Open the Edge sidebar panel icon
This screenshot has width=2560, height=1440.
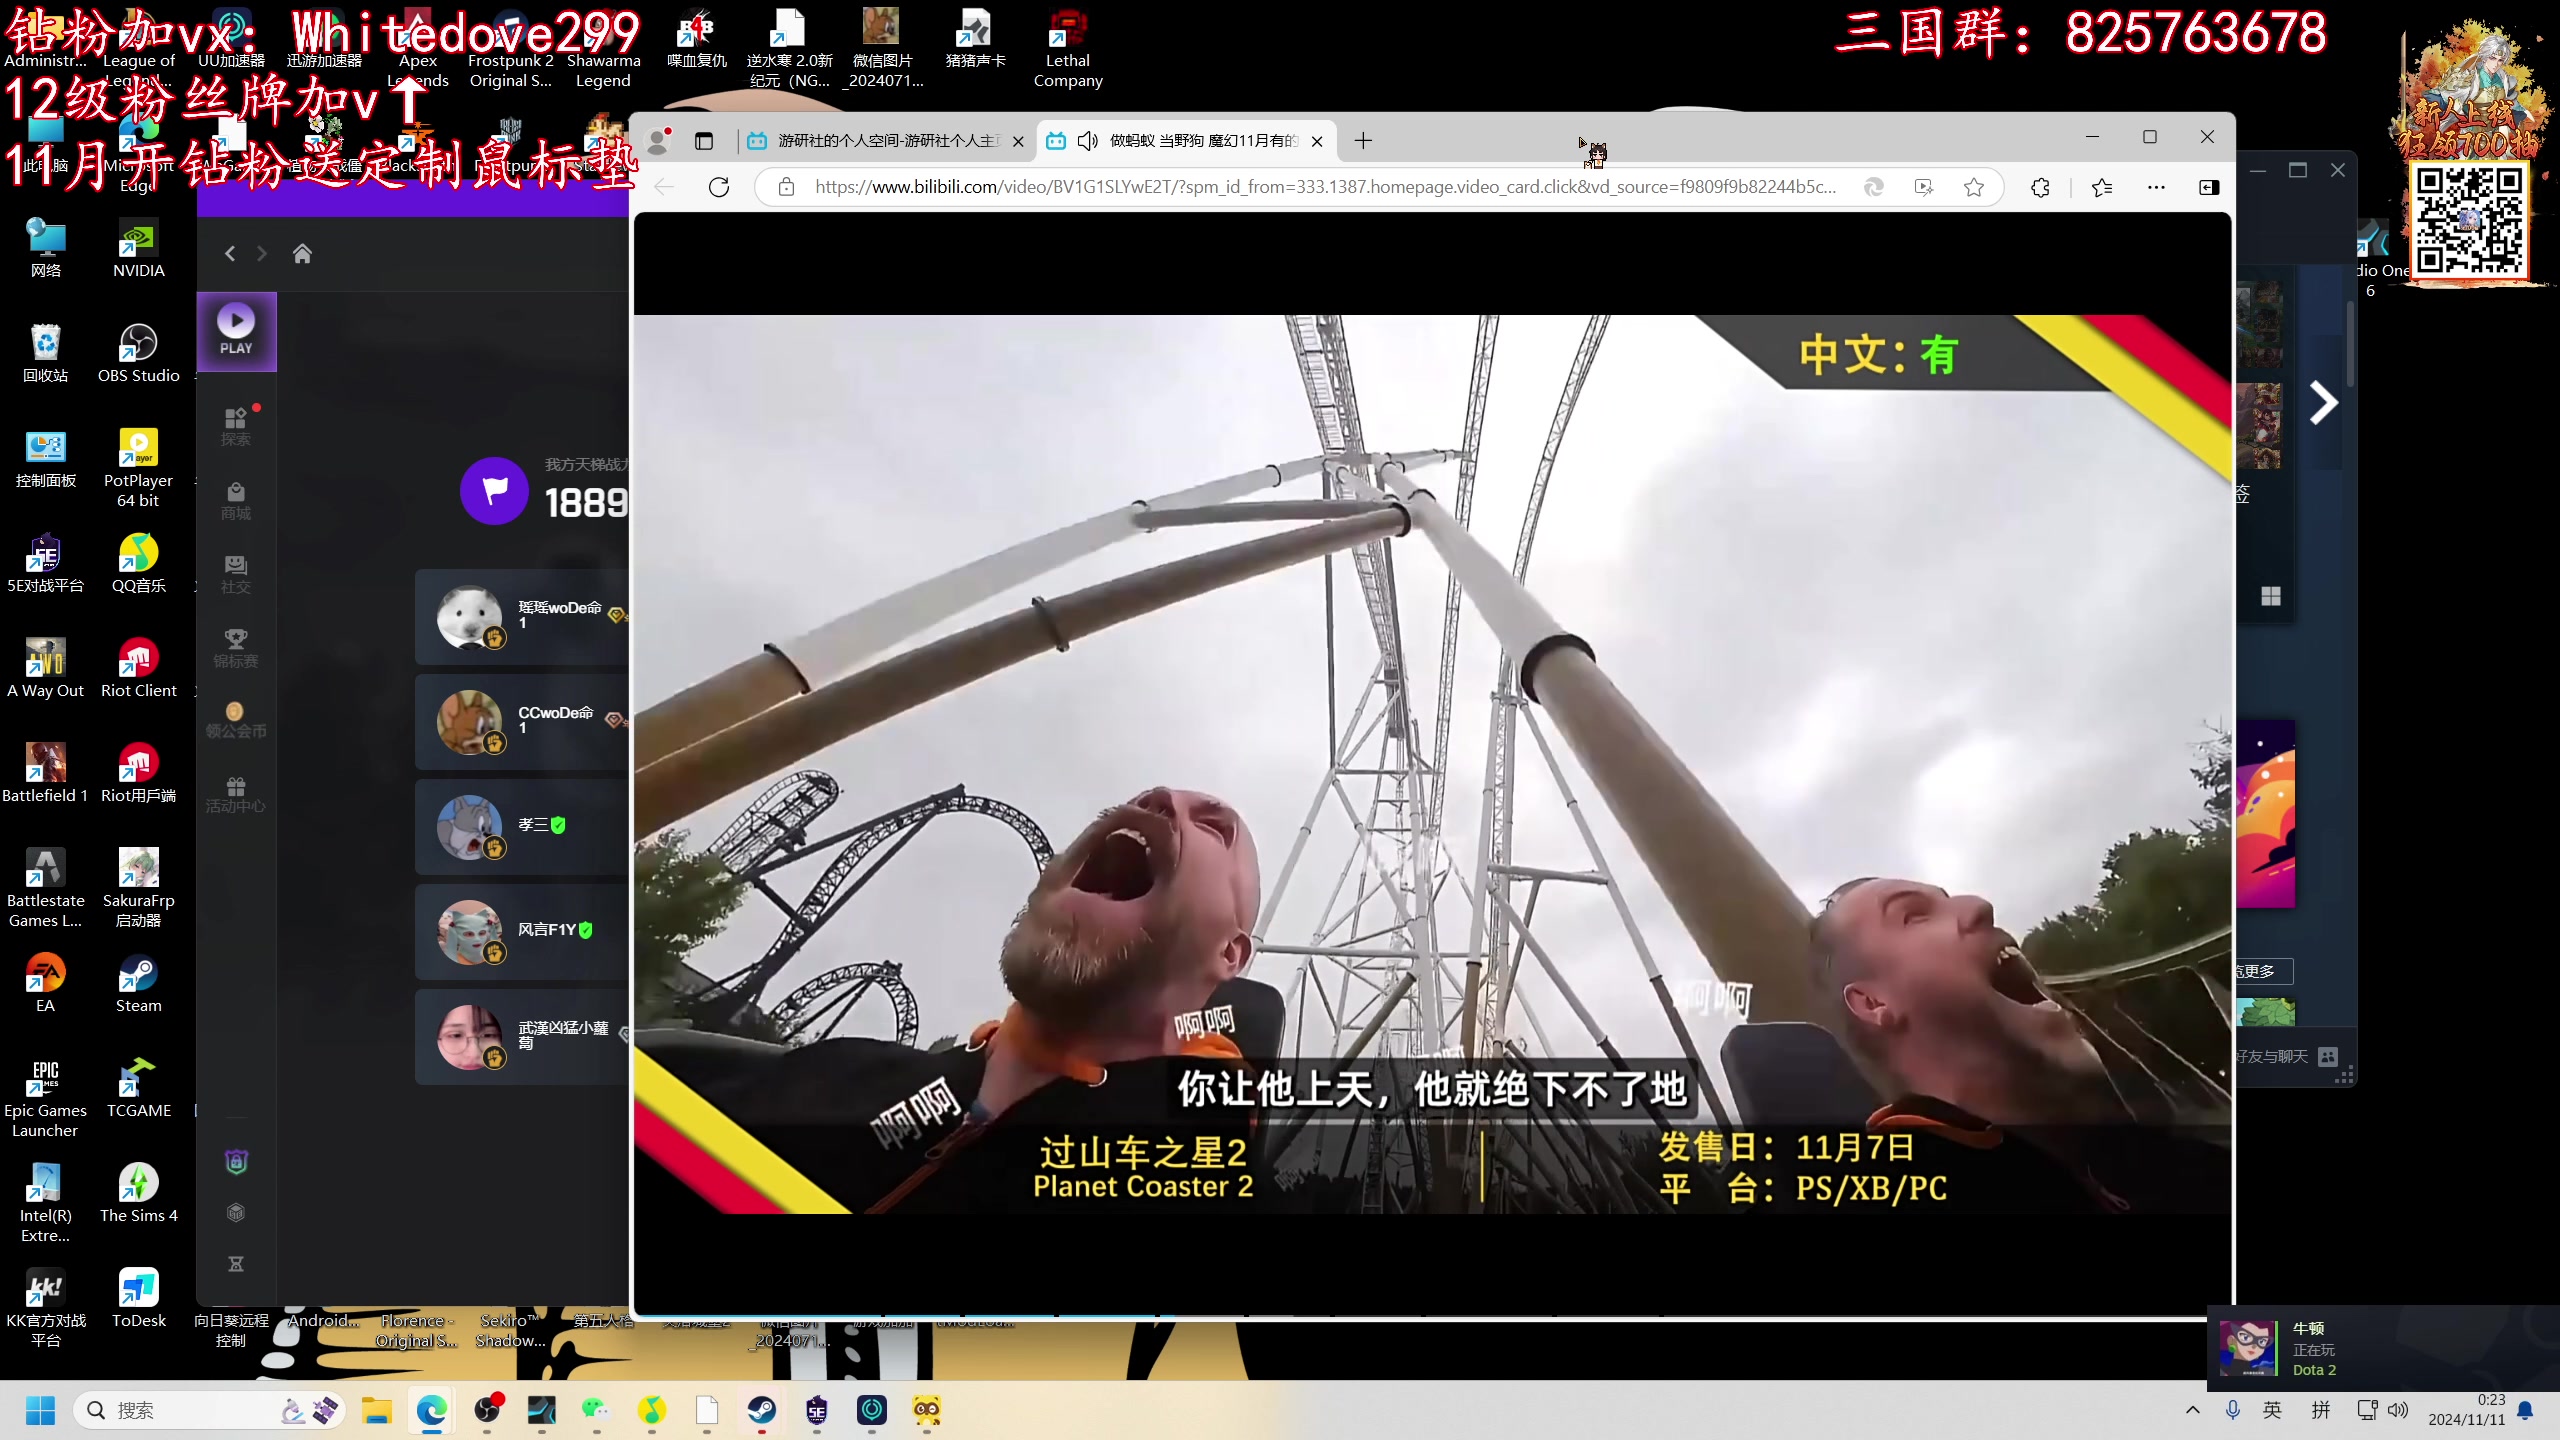2209,187
